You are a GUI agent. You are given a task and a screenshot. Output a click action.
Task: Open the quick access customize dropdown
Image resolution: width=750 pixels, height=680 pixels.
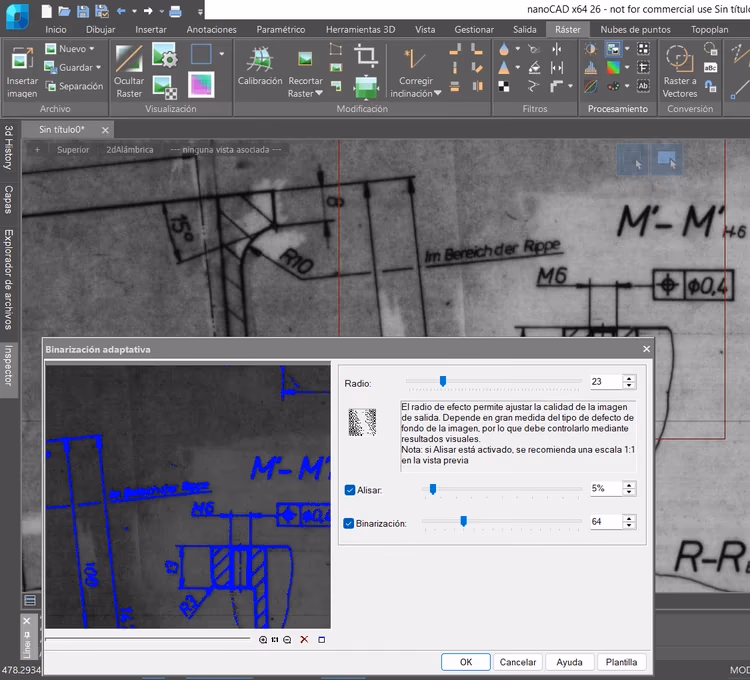tap(200, 12)
